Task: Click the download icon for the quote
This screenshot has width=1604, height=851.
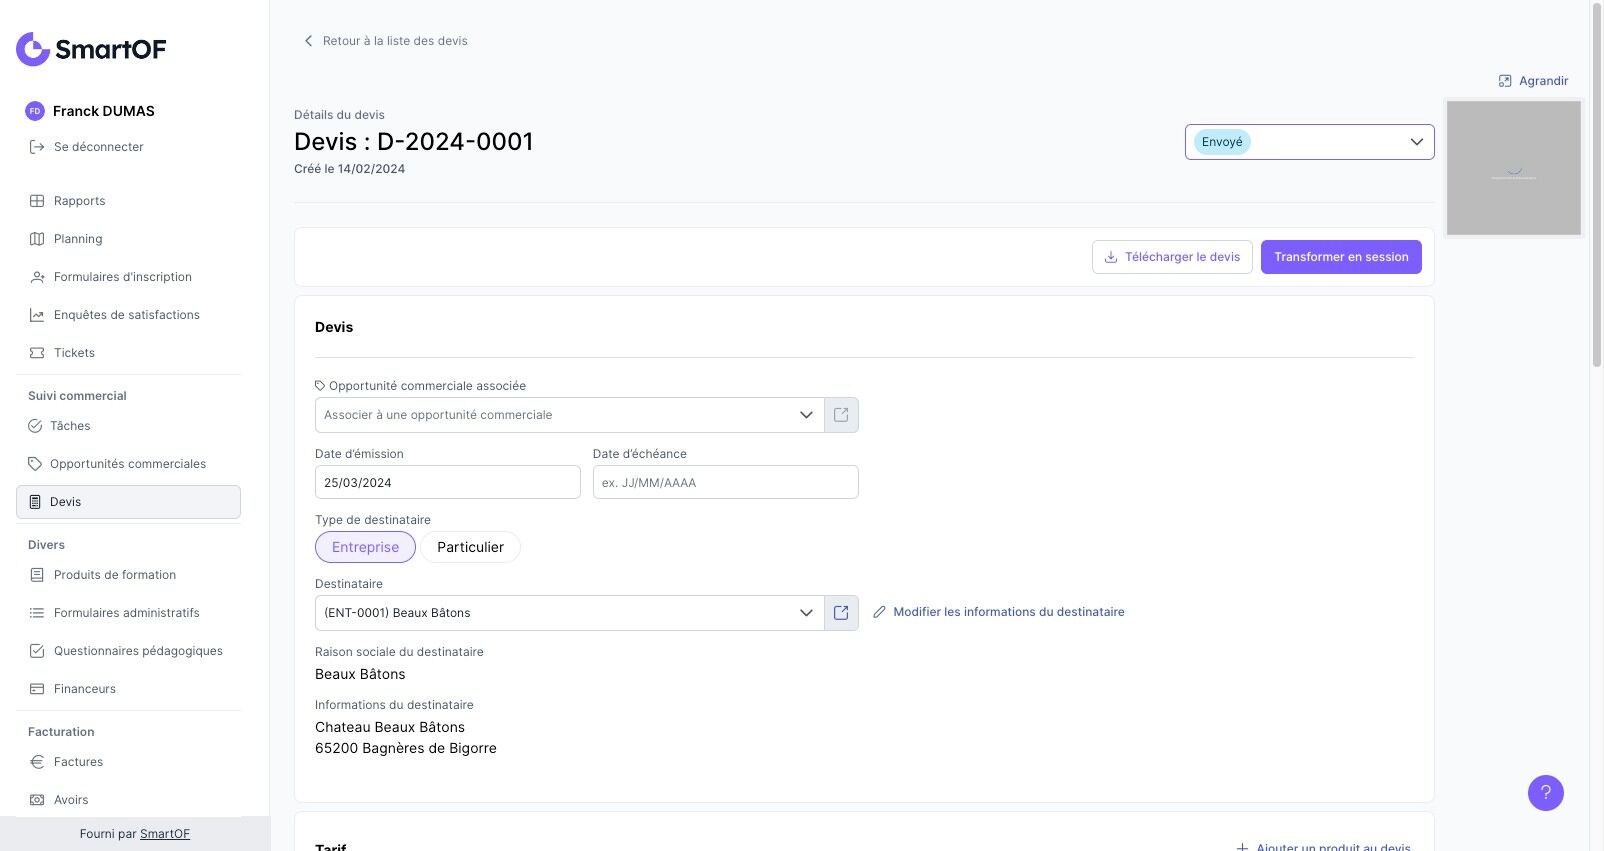Action: 1110,257
